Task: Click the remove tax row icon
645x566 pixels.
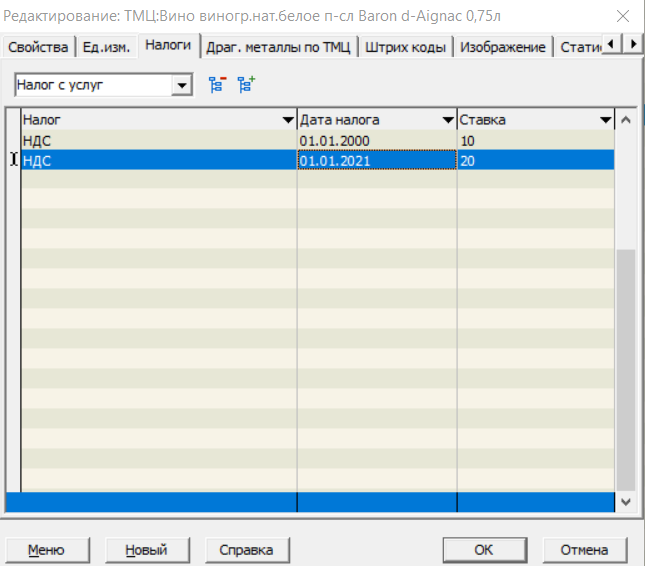Action: click(216, 85)
